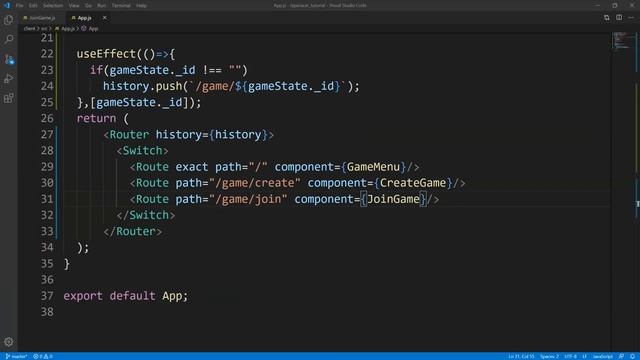Open the Run menu

point(102,6)
